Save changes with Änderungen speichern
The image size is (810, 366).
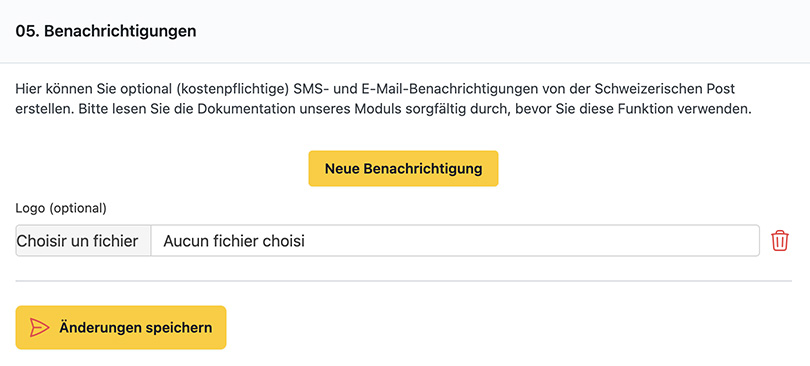[121, 328]
